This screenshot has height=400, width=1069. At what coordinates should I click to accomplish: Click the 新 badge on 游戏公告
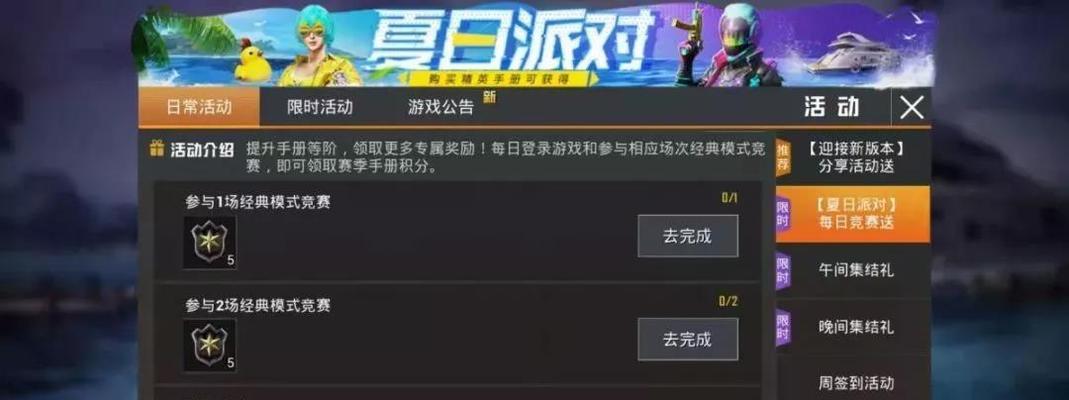click(x=489, y=97)
